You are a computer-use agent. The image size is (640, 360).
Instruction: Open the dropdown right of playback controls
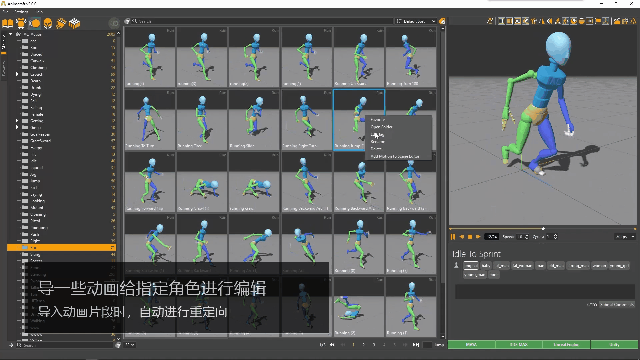pos(625,237)
